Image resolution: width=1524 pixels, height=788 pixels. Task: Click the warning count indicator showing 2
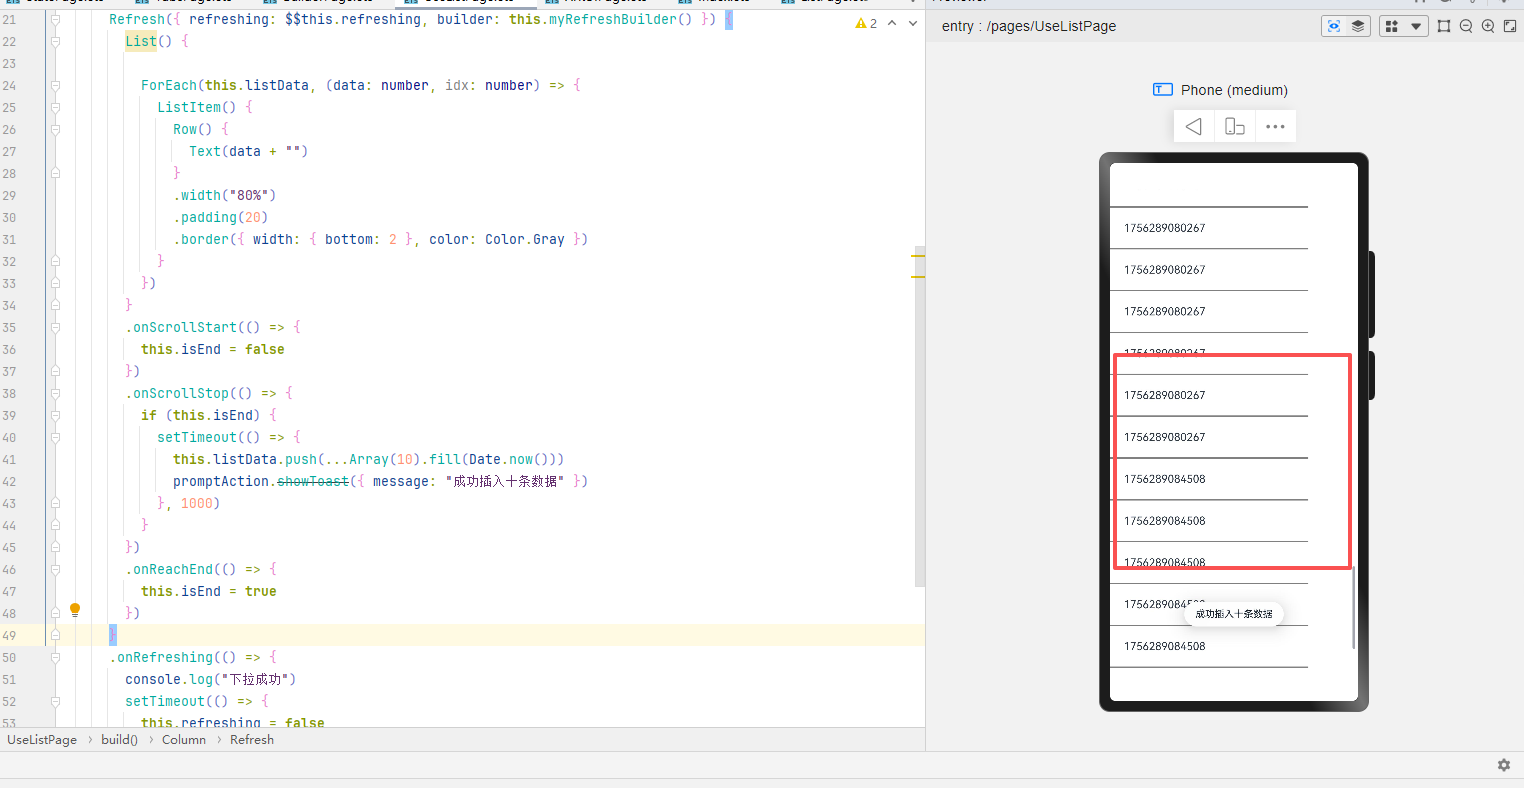pyautogui.click(x=866, y=23)
